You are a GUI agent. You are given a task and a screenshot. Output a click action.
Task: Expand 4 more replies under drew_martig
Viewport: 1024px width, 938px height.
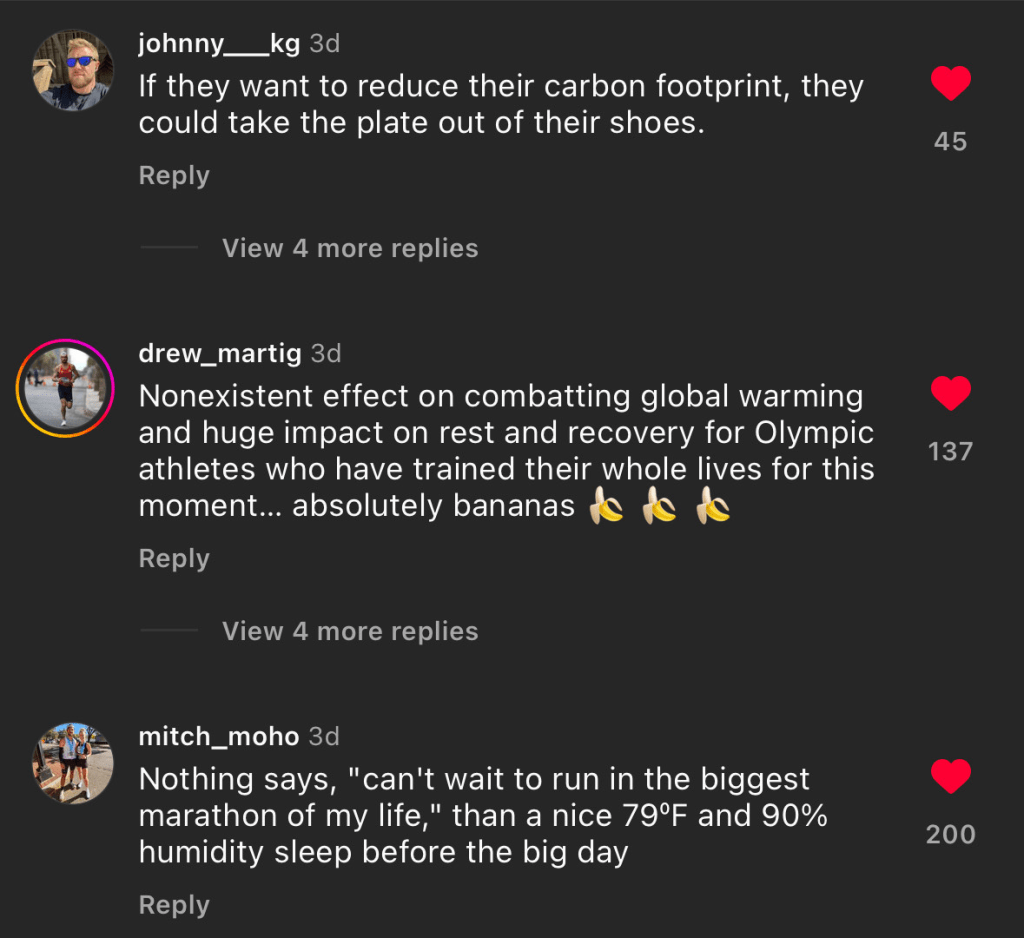coord(350,631)
